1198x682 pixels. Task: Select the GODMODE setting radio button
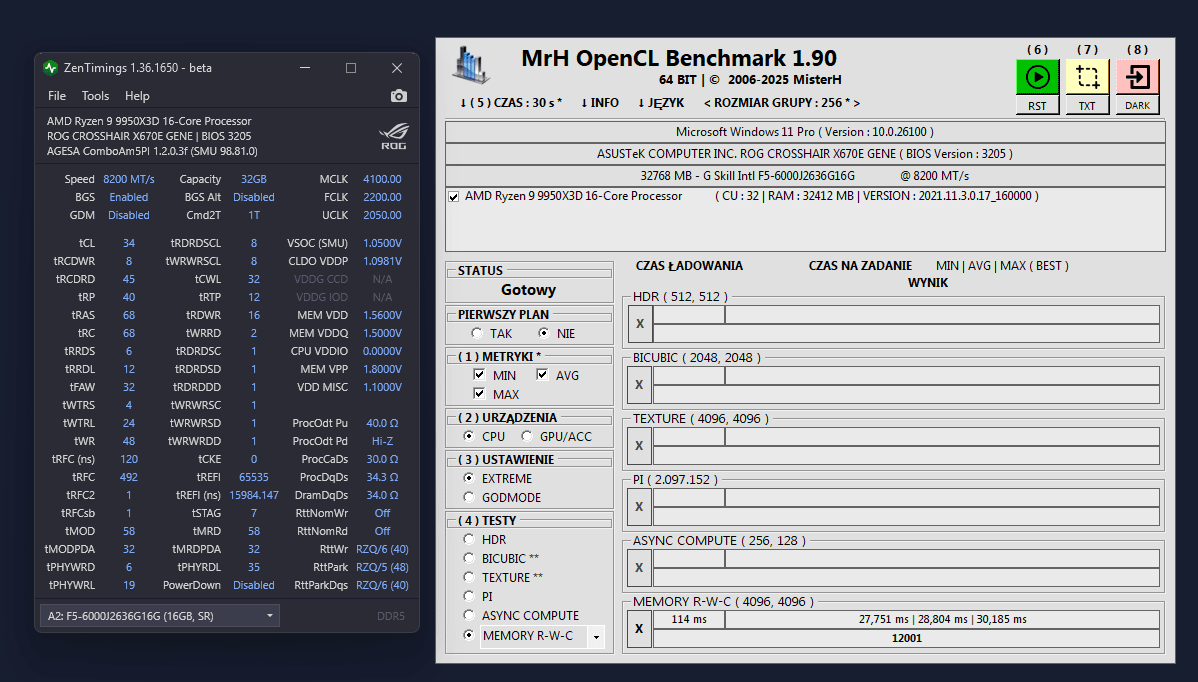pyautogui.click(x=468, y=497)
